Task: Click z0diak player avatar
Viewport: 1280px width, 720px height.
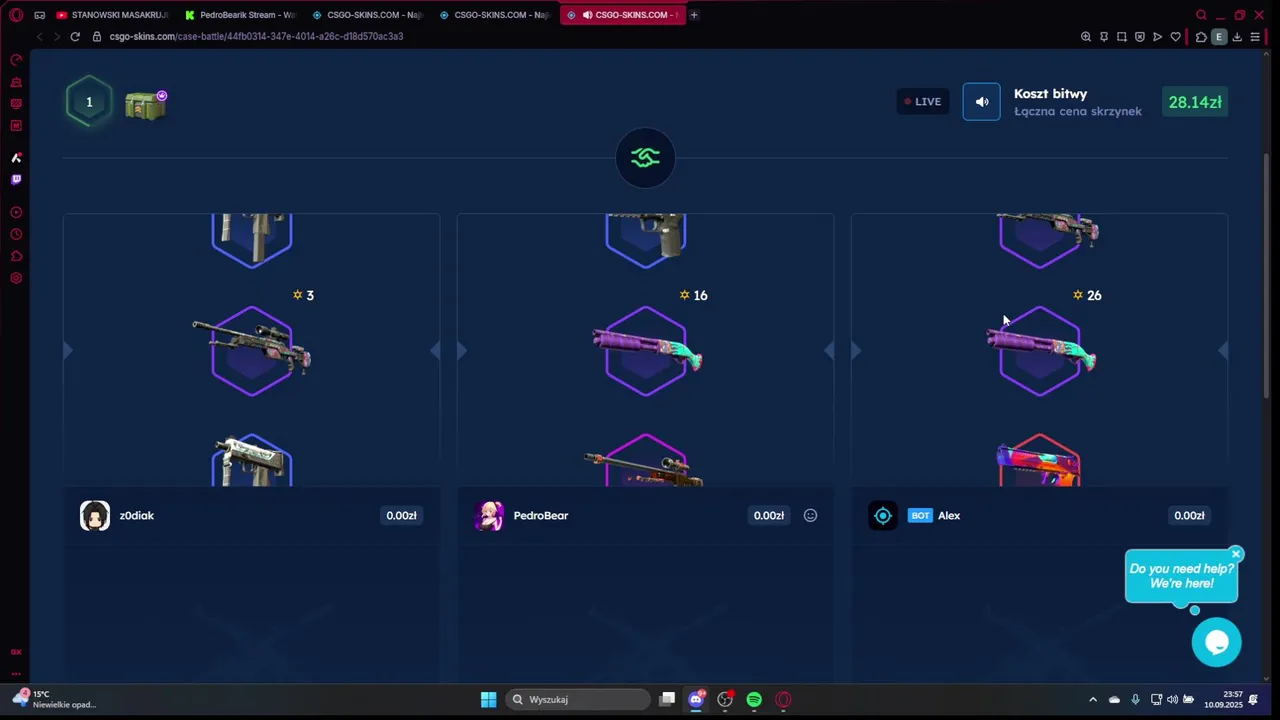Action: (x=95, y=516)
